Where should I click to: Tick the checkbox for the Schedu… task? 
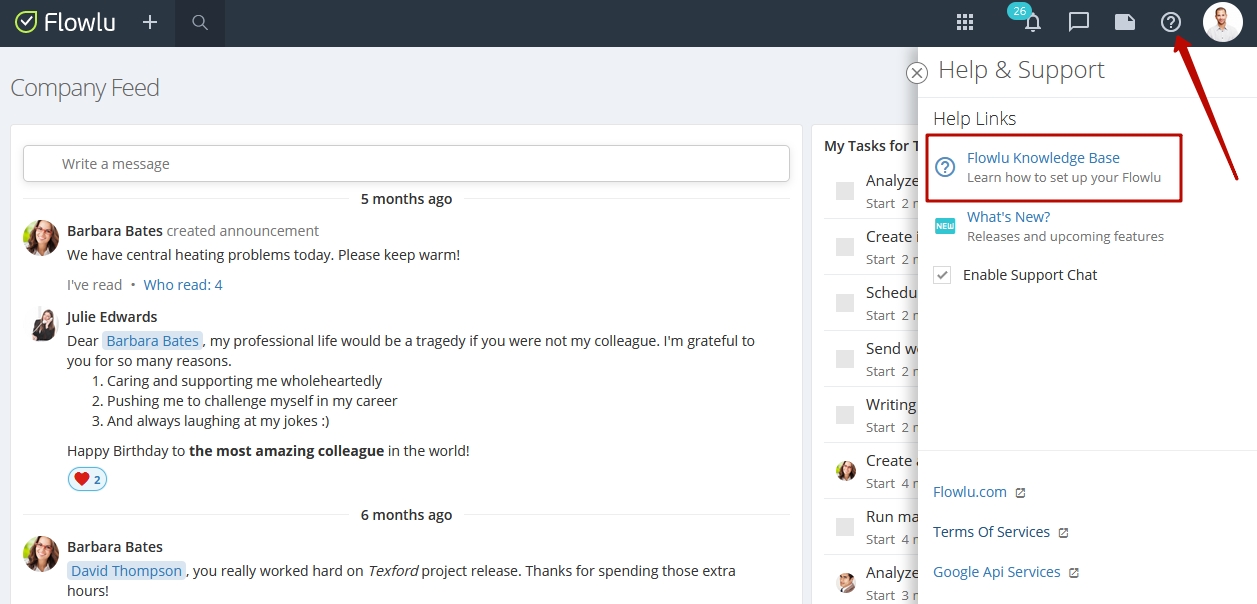click(845, 302)
